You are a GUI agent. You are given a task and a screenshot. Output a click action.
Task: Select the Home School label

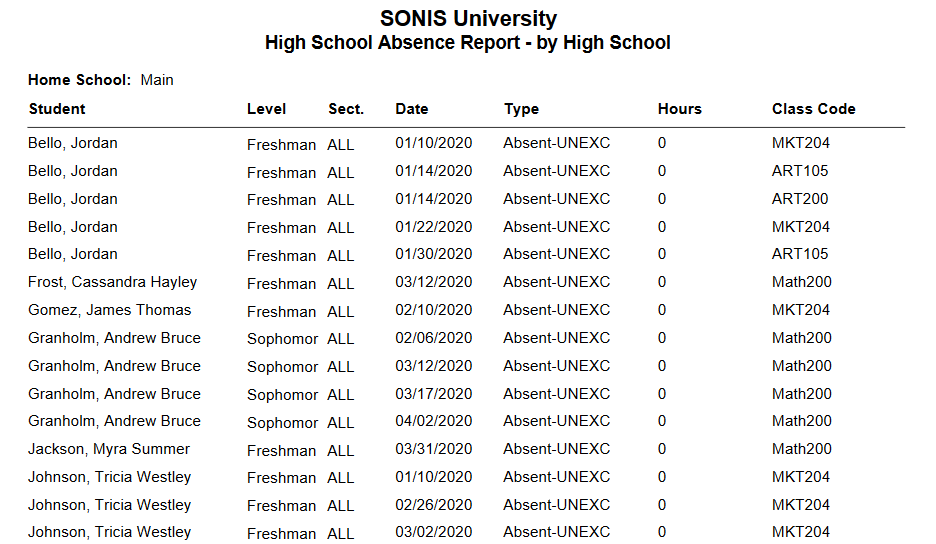pyautogui.click(x=79, y=80)
